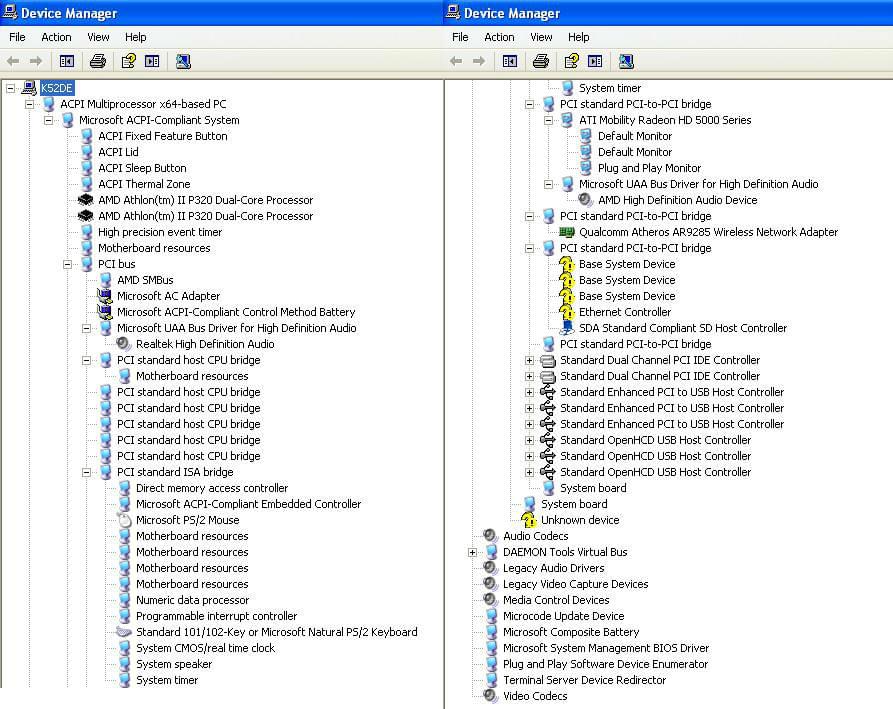Image resolution: width=893 pixels, height=709 pixels.
Task: Select Plug and Play Monitor entry
Action: pos(649,168)
